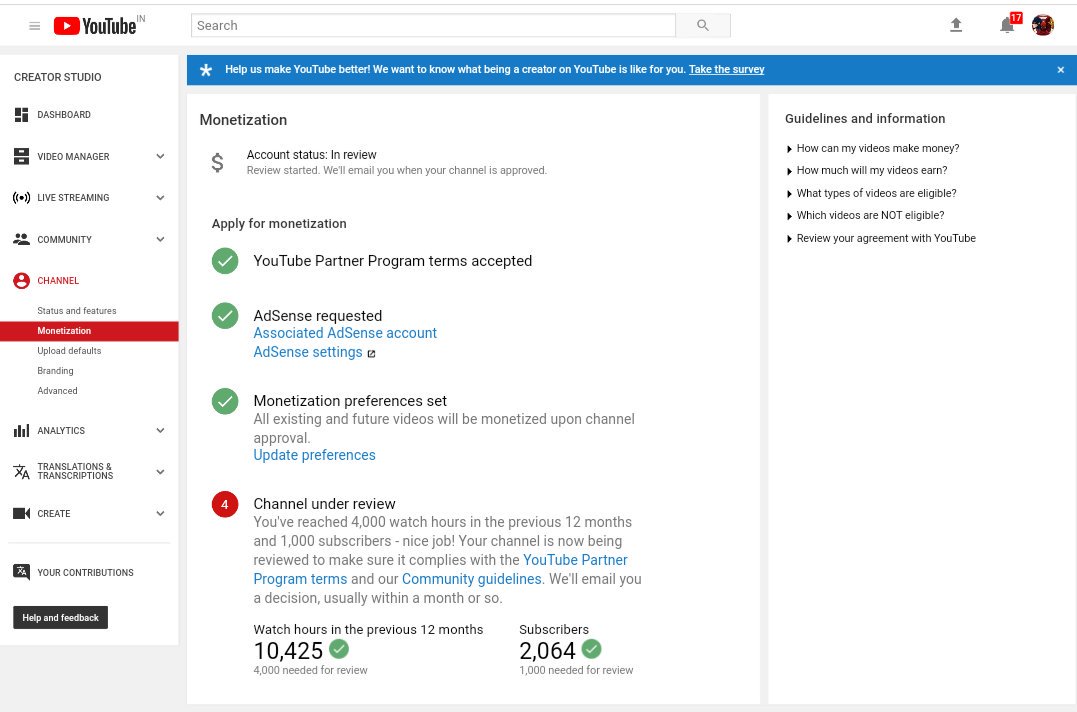The image size is (1077, 712).
Task: Click the Creator Studio heading
Action: tap(58, 77)
